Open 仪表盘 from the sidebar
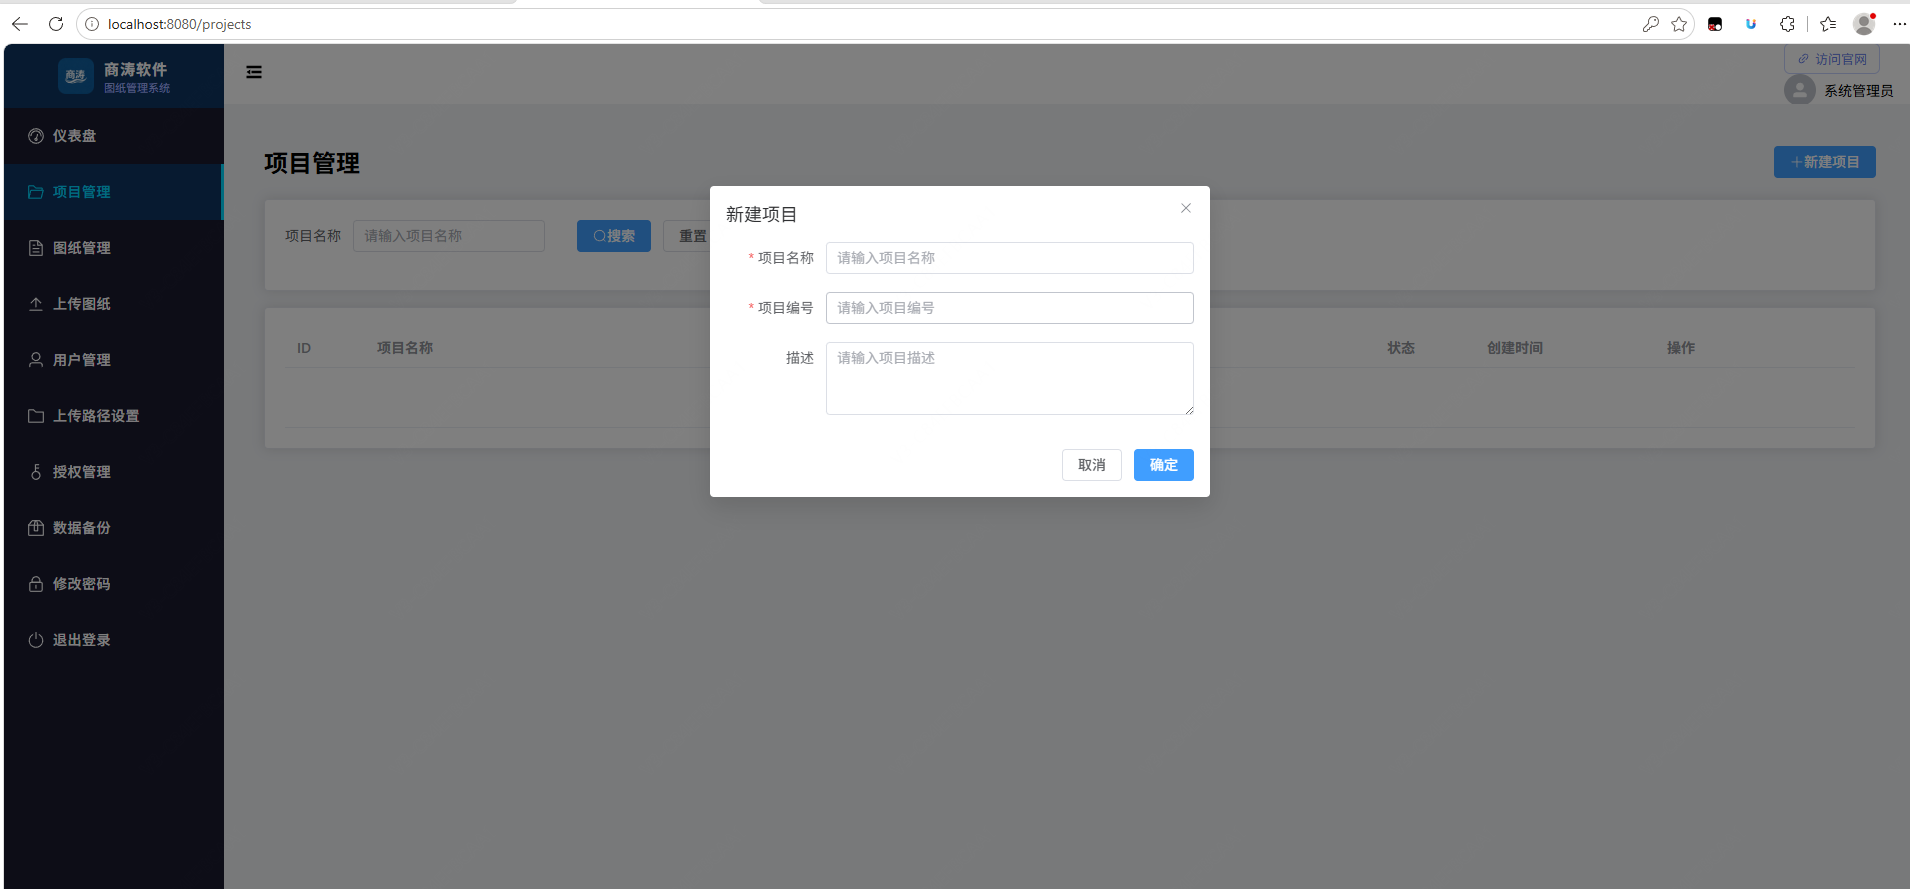Image resolution: width=1910 pixels, height=889 pixels. (113, 136)
